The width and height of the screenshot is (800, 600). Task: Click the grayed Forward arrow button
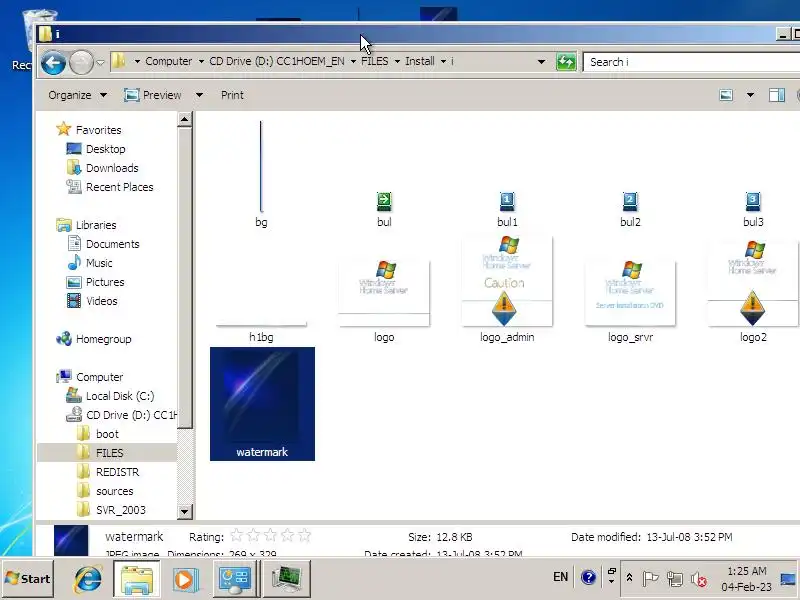pos(81,63)
